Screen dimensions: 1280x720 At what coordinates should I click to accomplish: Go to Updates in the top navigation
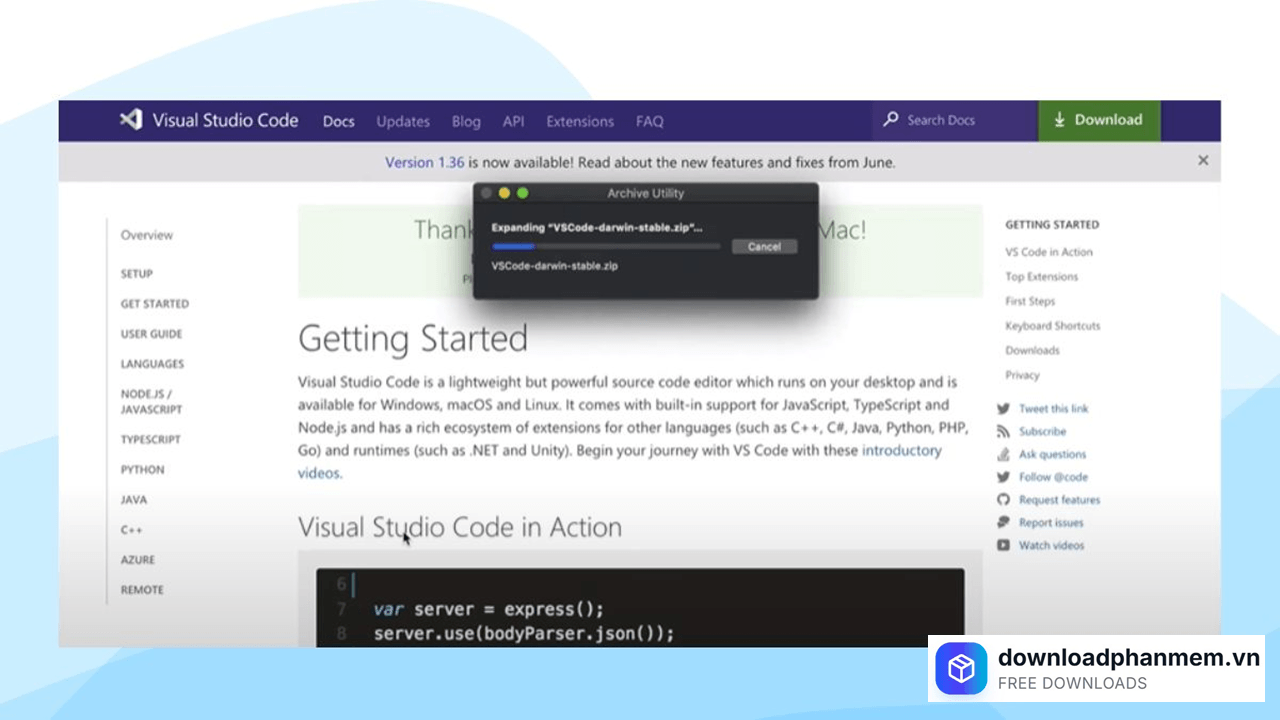click(403, 121)
